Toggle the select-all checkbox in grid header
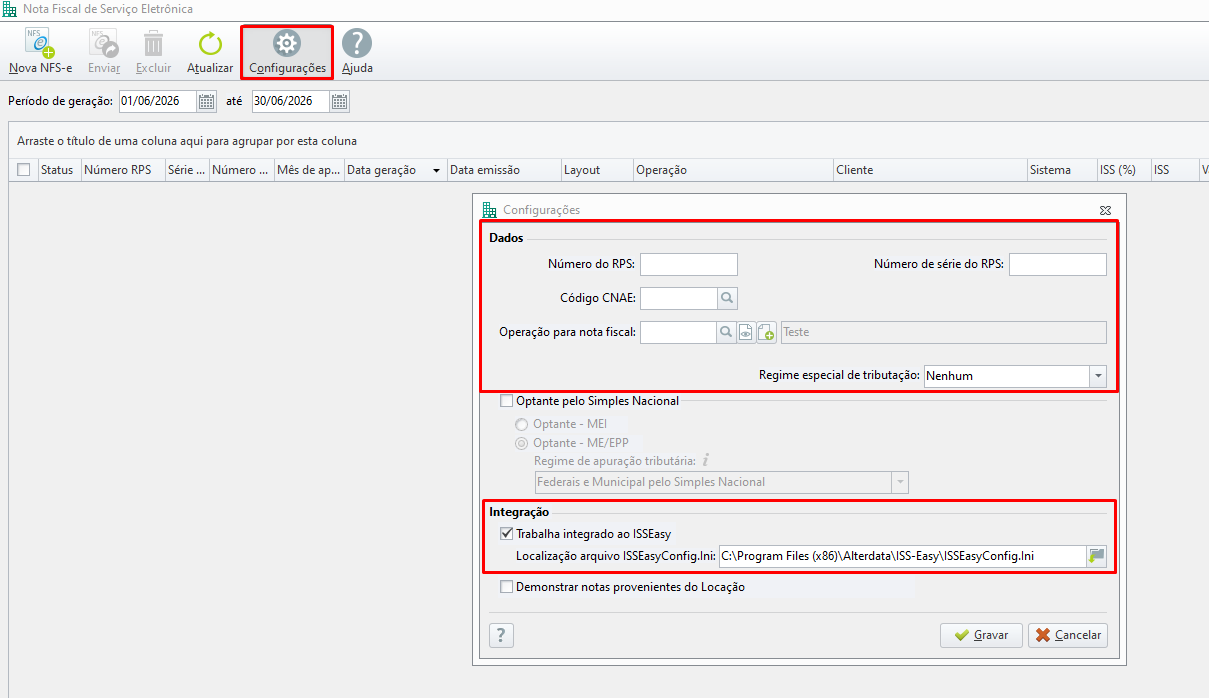The height and width of the screenshot is (698, 1209). pos(24,170)
